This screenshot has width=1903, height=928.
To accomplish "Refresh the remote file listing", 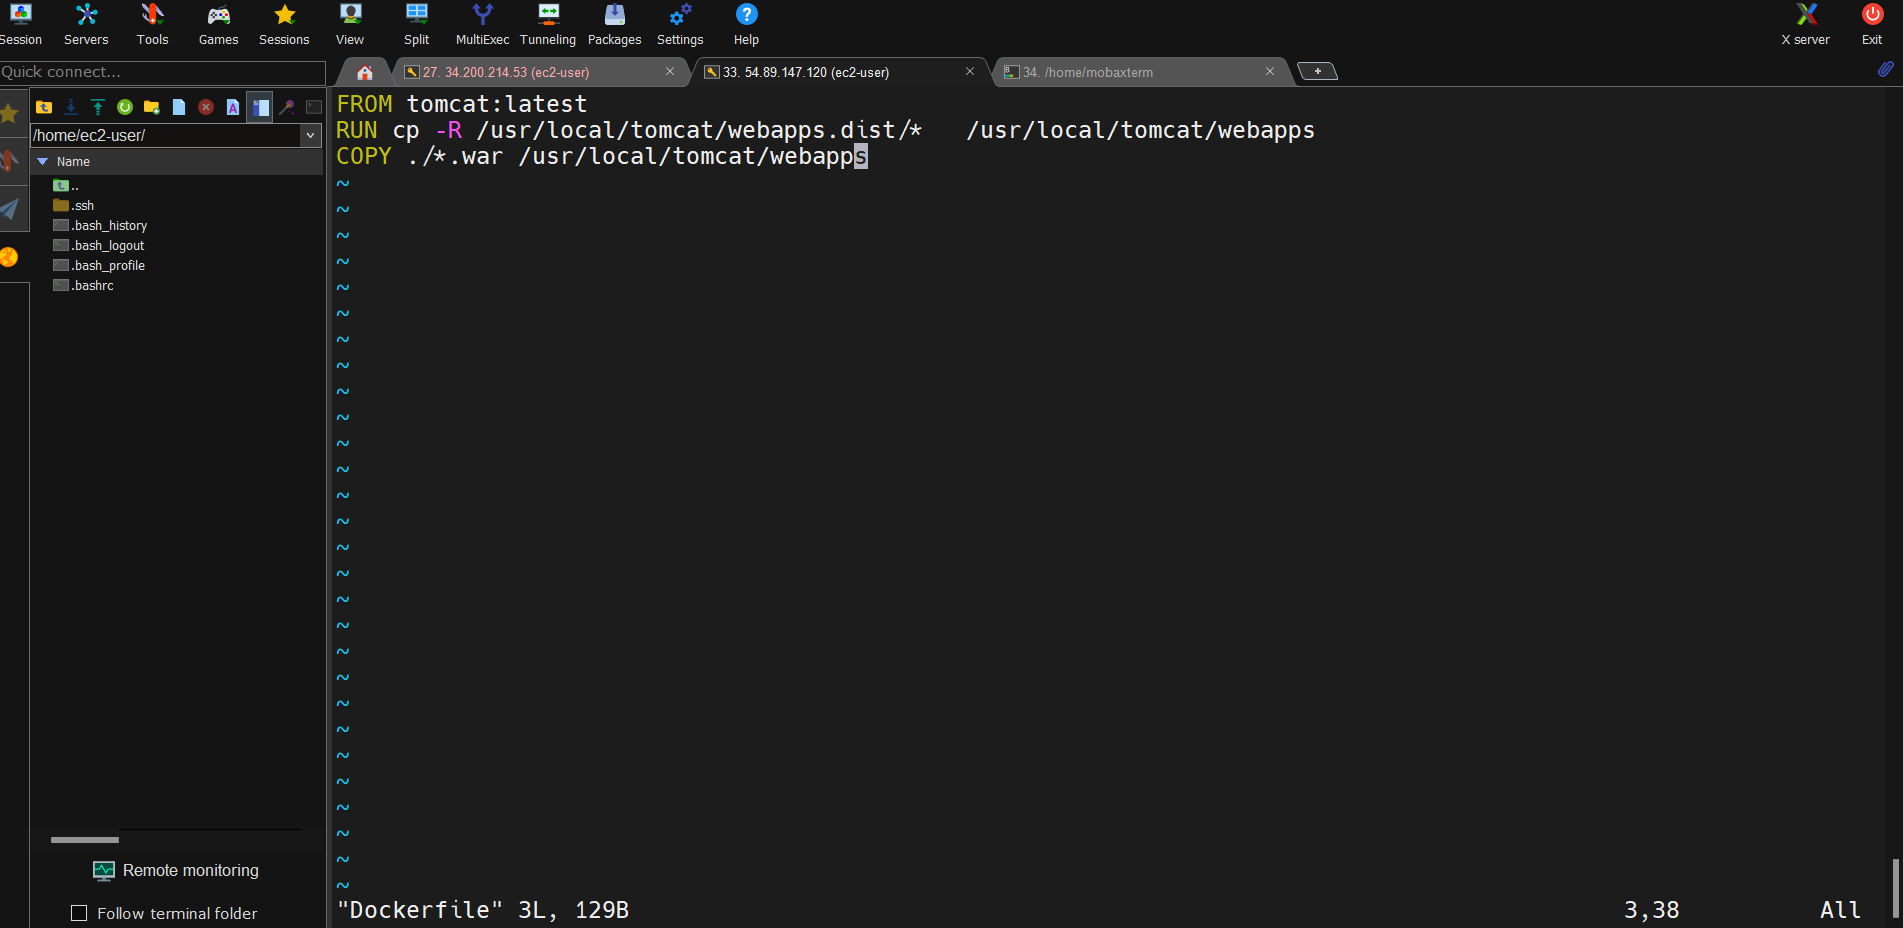I will pos(124,107).
